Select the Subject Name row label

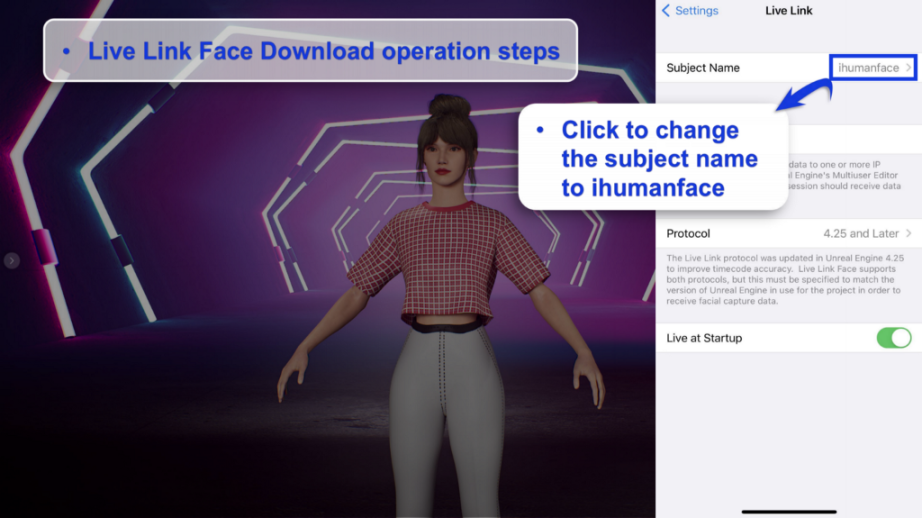pyautogui.click(x=703, y=68)
